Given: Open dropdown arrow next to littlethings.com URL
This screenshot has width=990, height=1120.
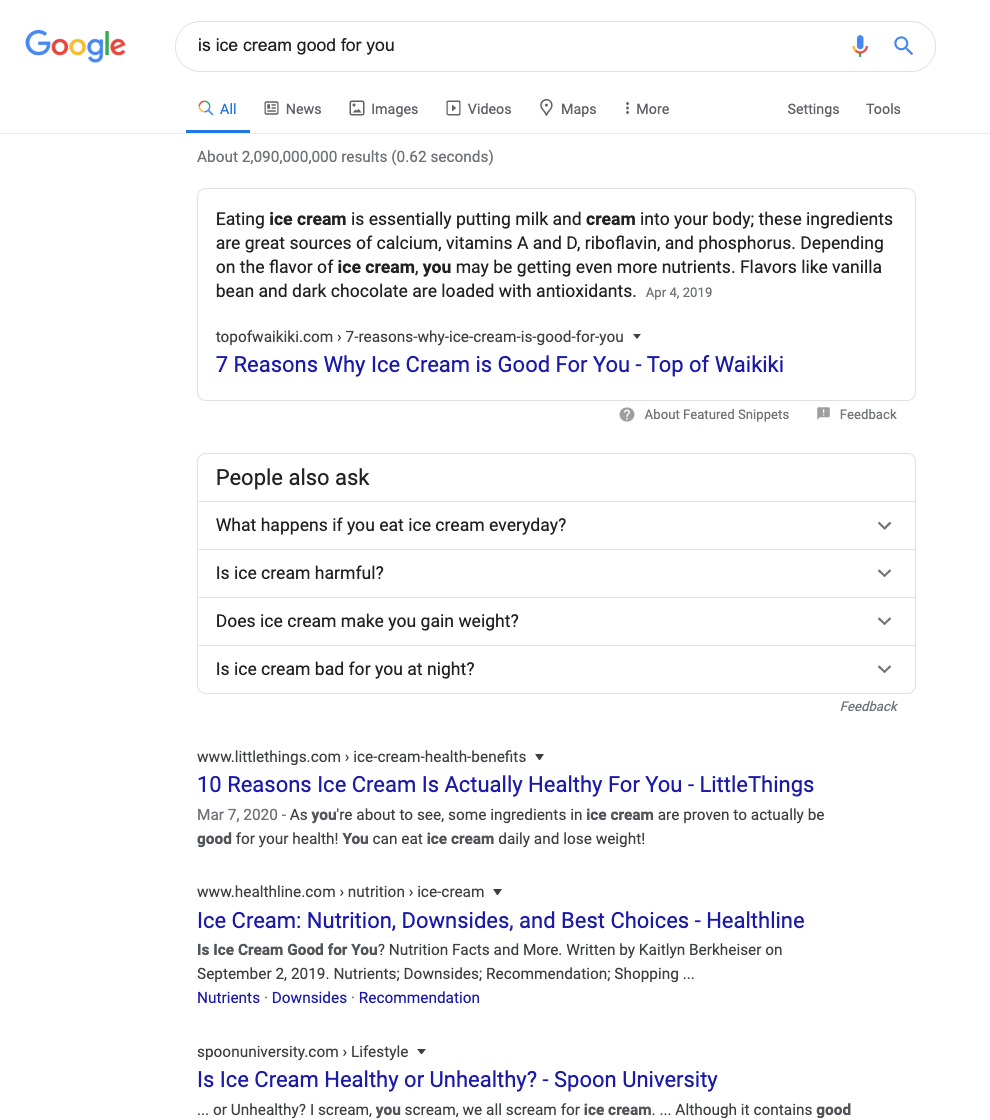Looking at the screenshot, I should click(540, 757).
